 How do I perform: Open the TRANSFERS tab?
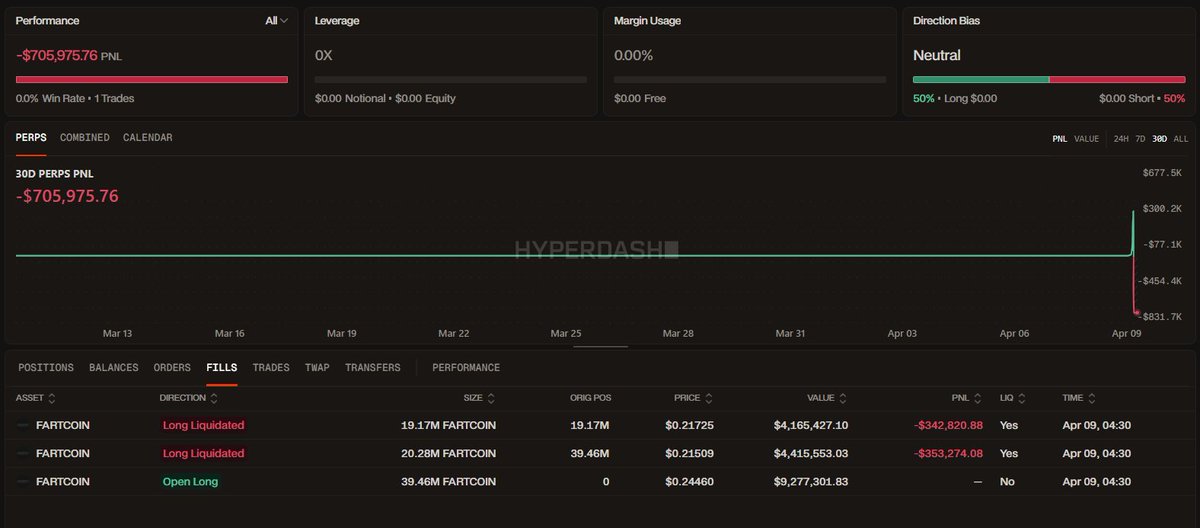click(372, 368)
